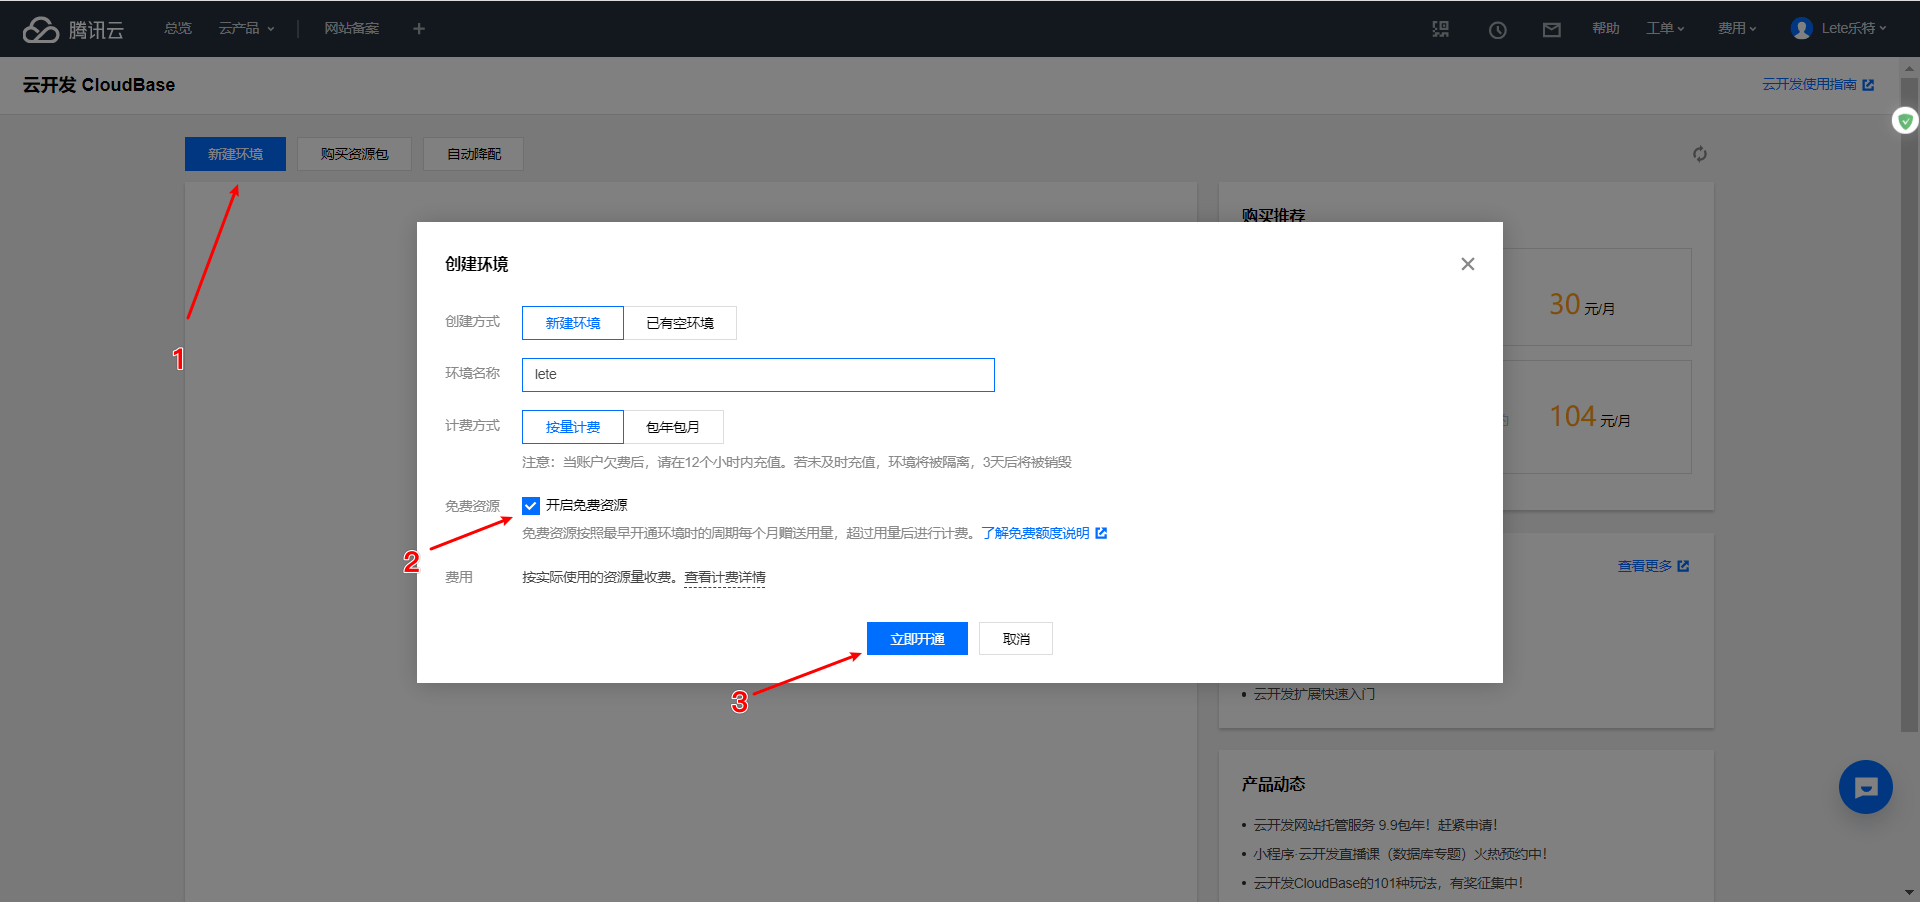Close the 创建环境 dialog

click(1467, 264)
